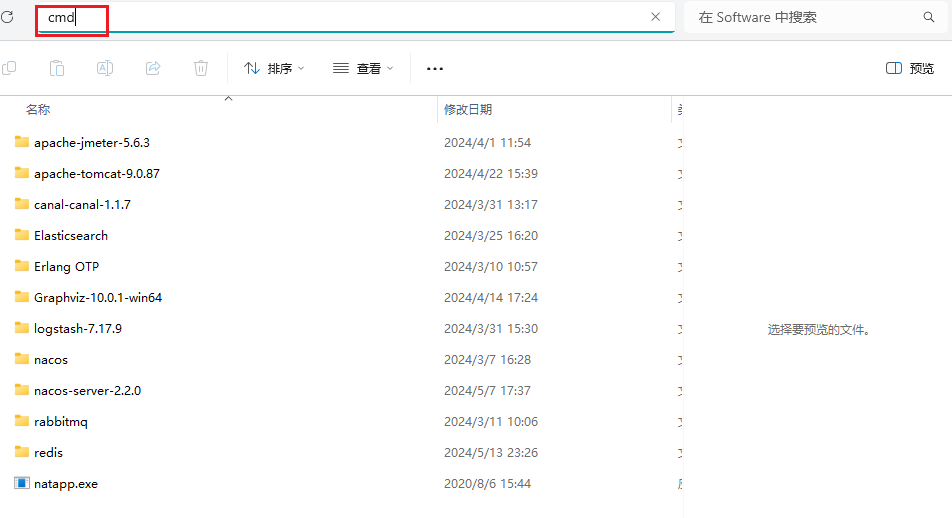Click date 2024/3/25 16:20
The height and width of the screenshot is (518, 952).
(491, 236)
